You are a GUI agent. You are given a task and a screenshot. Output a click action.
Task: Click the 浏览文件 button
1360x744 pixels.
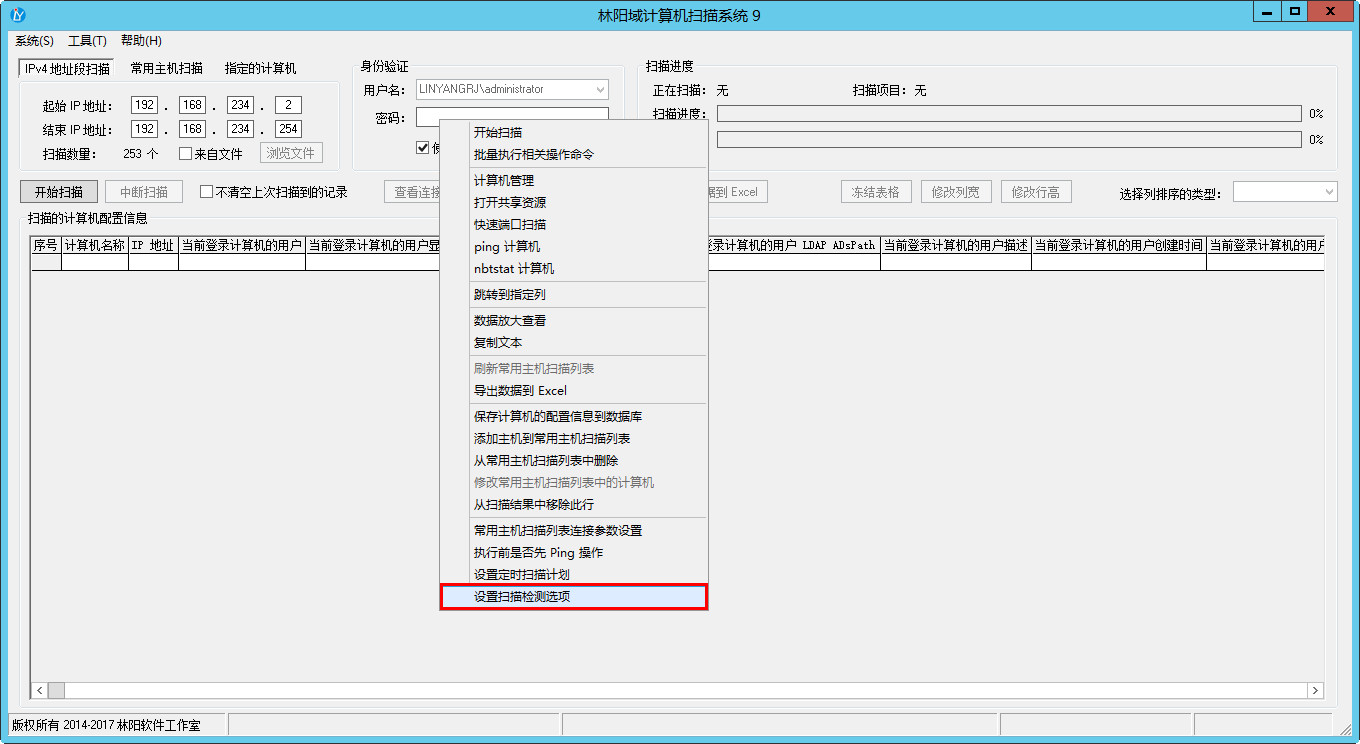pyautogui.click(x=291, y=153)
